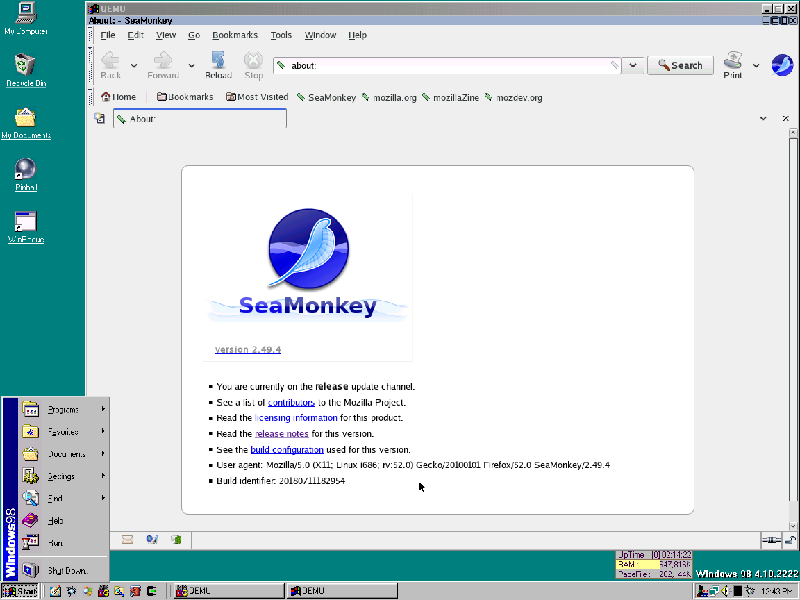
Task: Open the mozilla.org bookmark
Action: (389, 97)
